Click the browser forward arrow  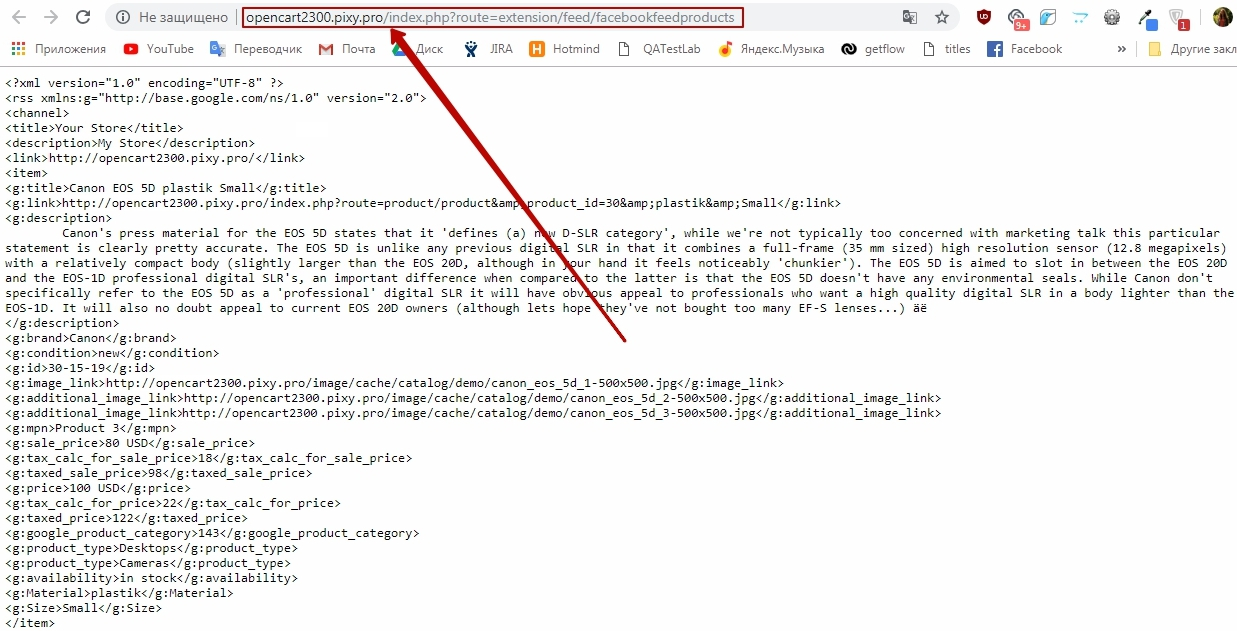51,17
